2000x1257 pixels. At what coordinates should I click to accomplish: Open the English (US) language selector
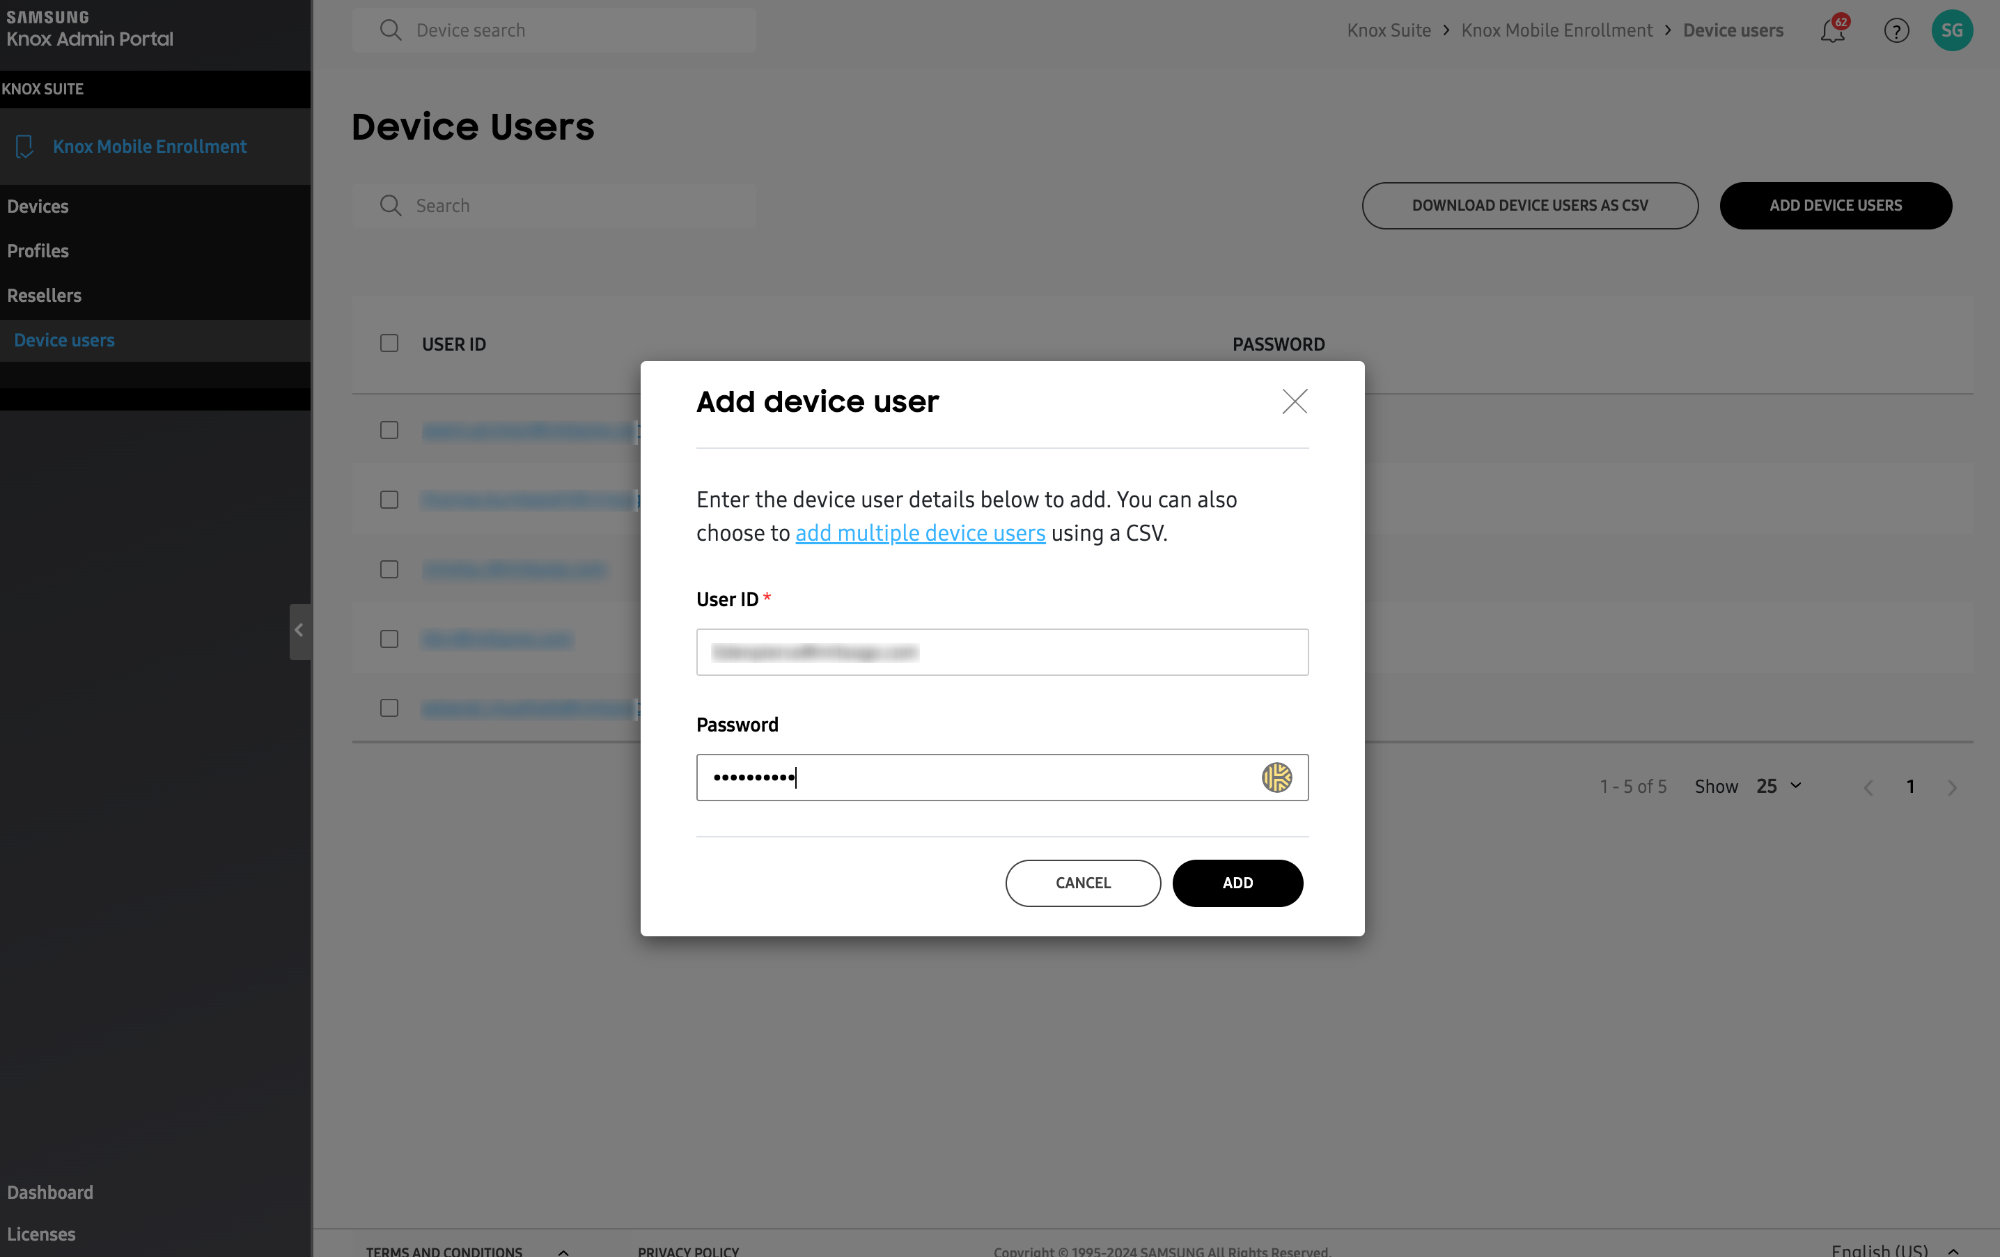click(x=1894, y=1250)
